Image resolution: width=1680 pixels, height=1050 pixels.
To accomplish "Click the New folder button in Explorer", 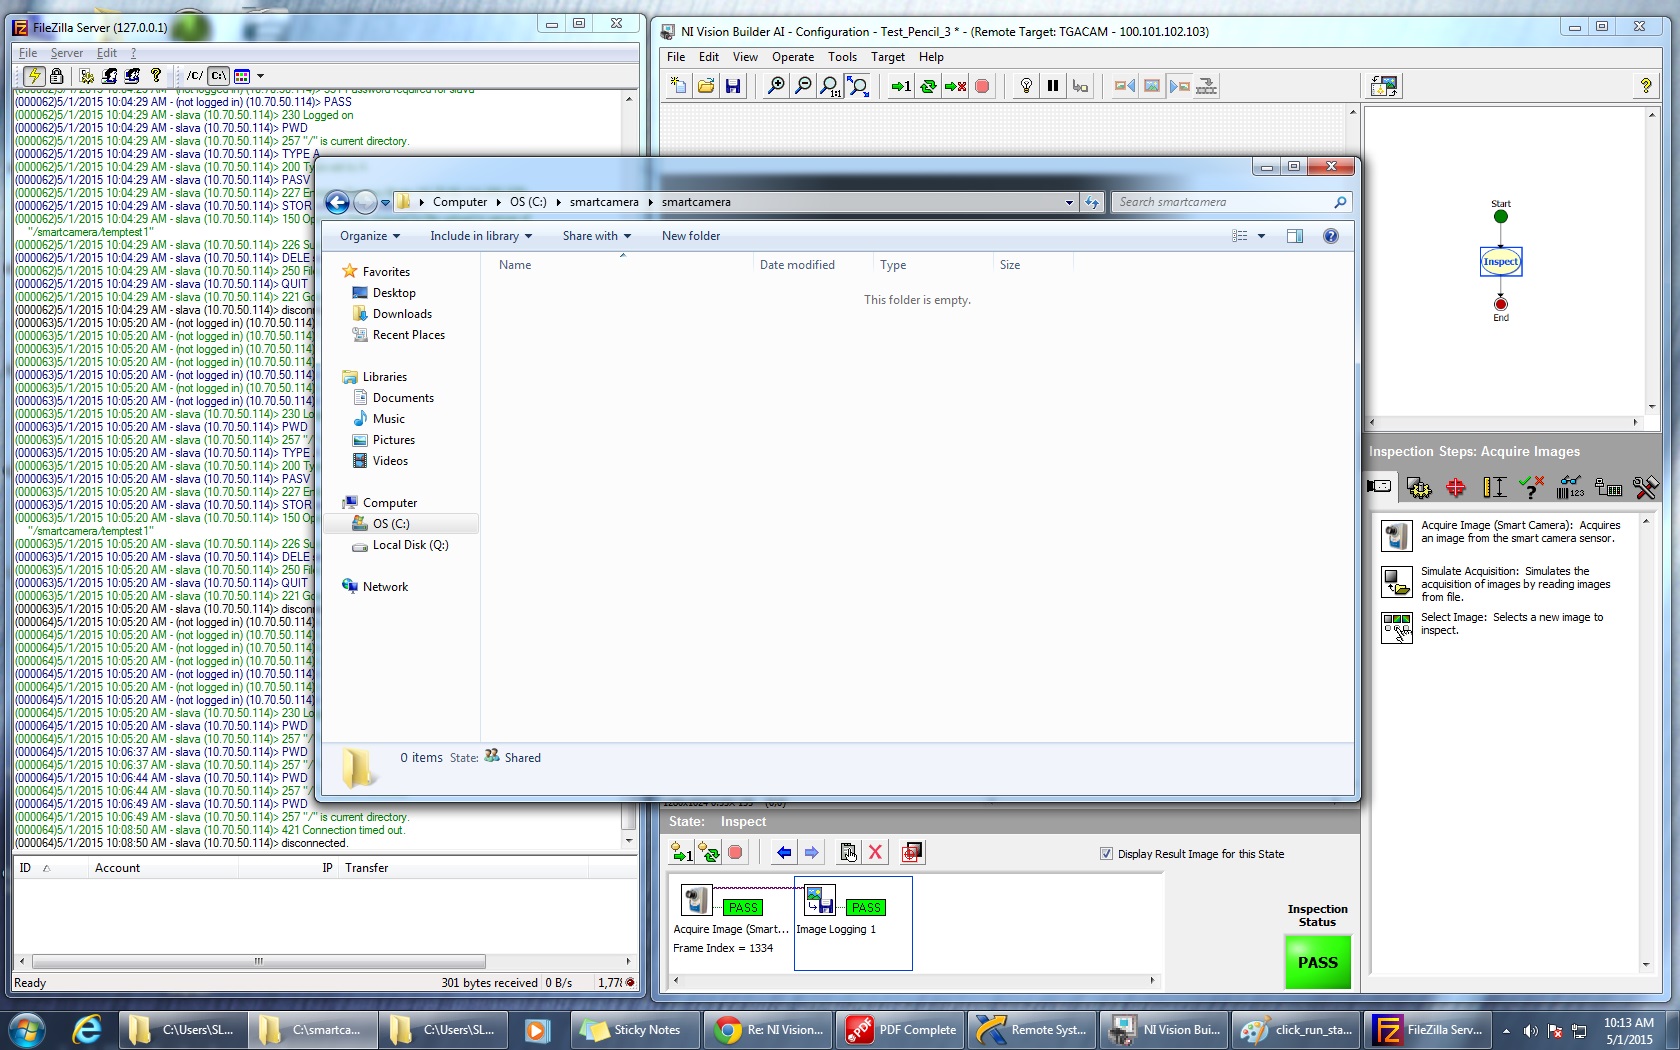I will 691,236.
